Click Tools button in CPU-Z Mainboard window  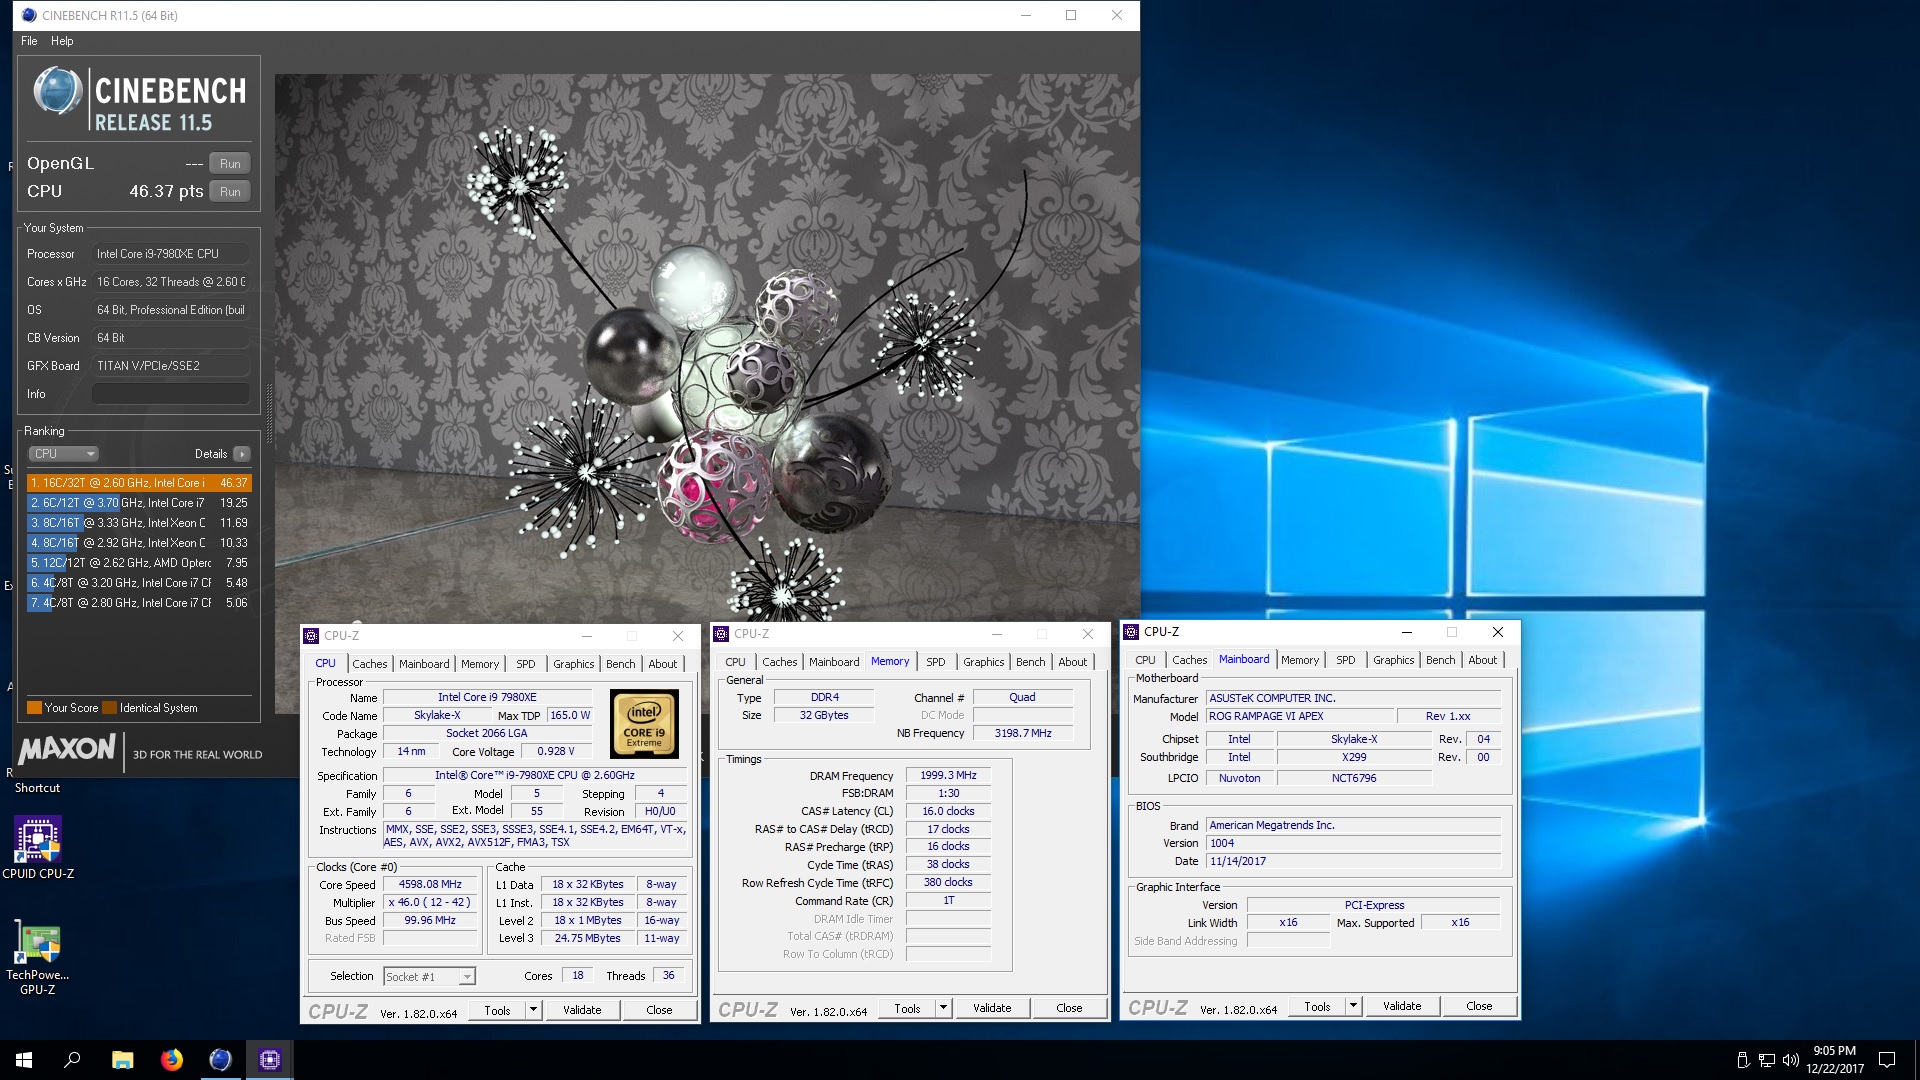click(1317, 1006)
